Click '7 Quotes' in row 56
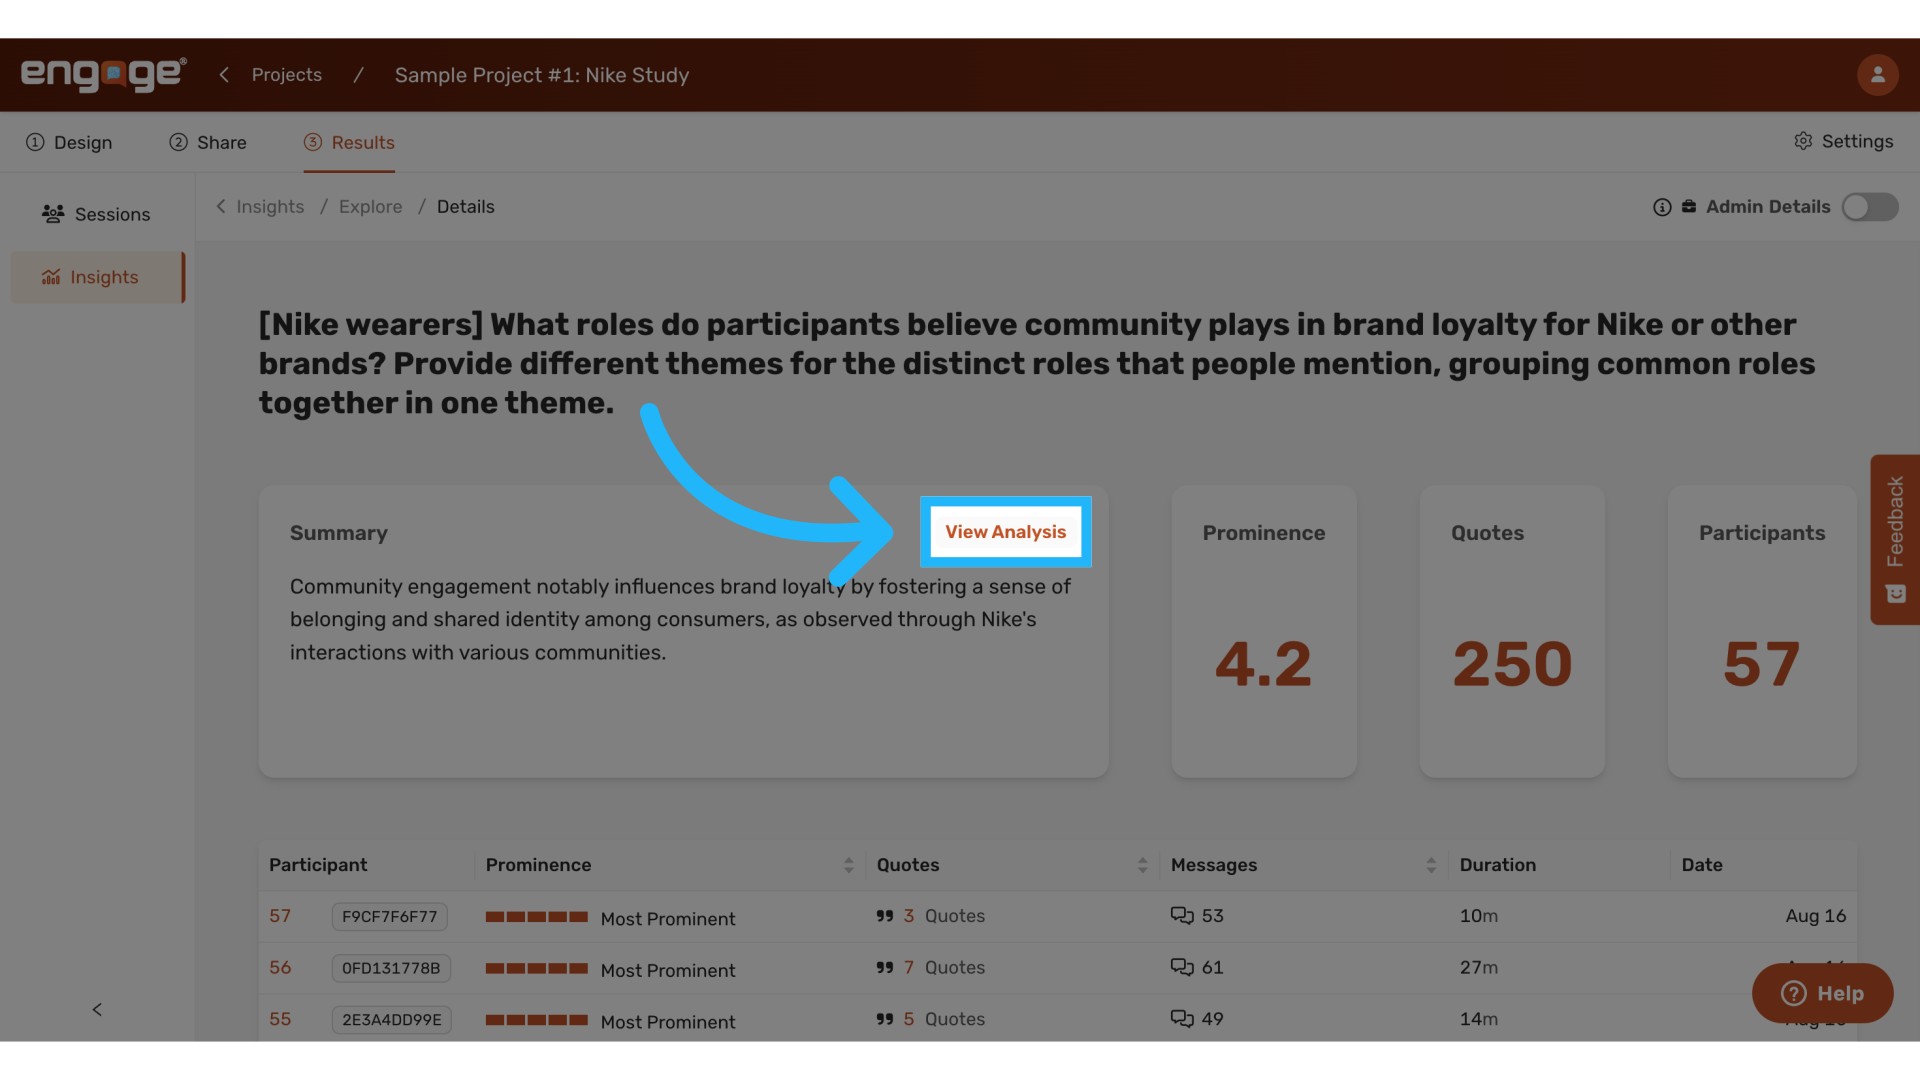Image resolution: width=1920 pixels, height=1080 pixels. click(944, 968)
